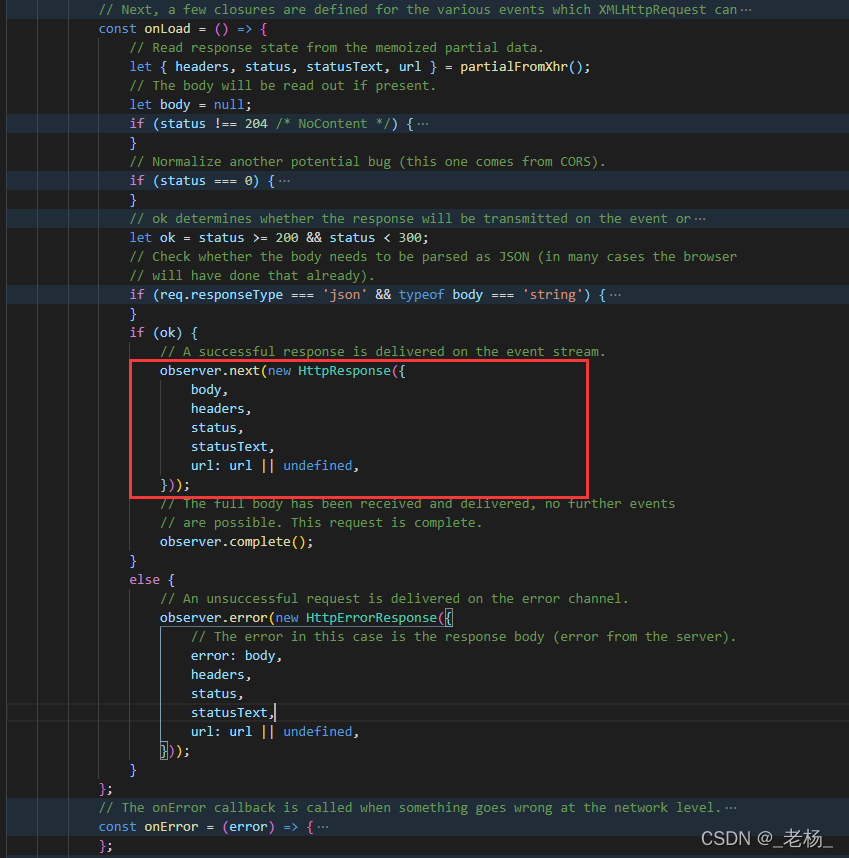Click '300' in the ok assignment
This screenshot has height=858, width=849.
point(410,238)
